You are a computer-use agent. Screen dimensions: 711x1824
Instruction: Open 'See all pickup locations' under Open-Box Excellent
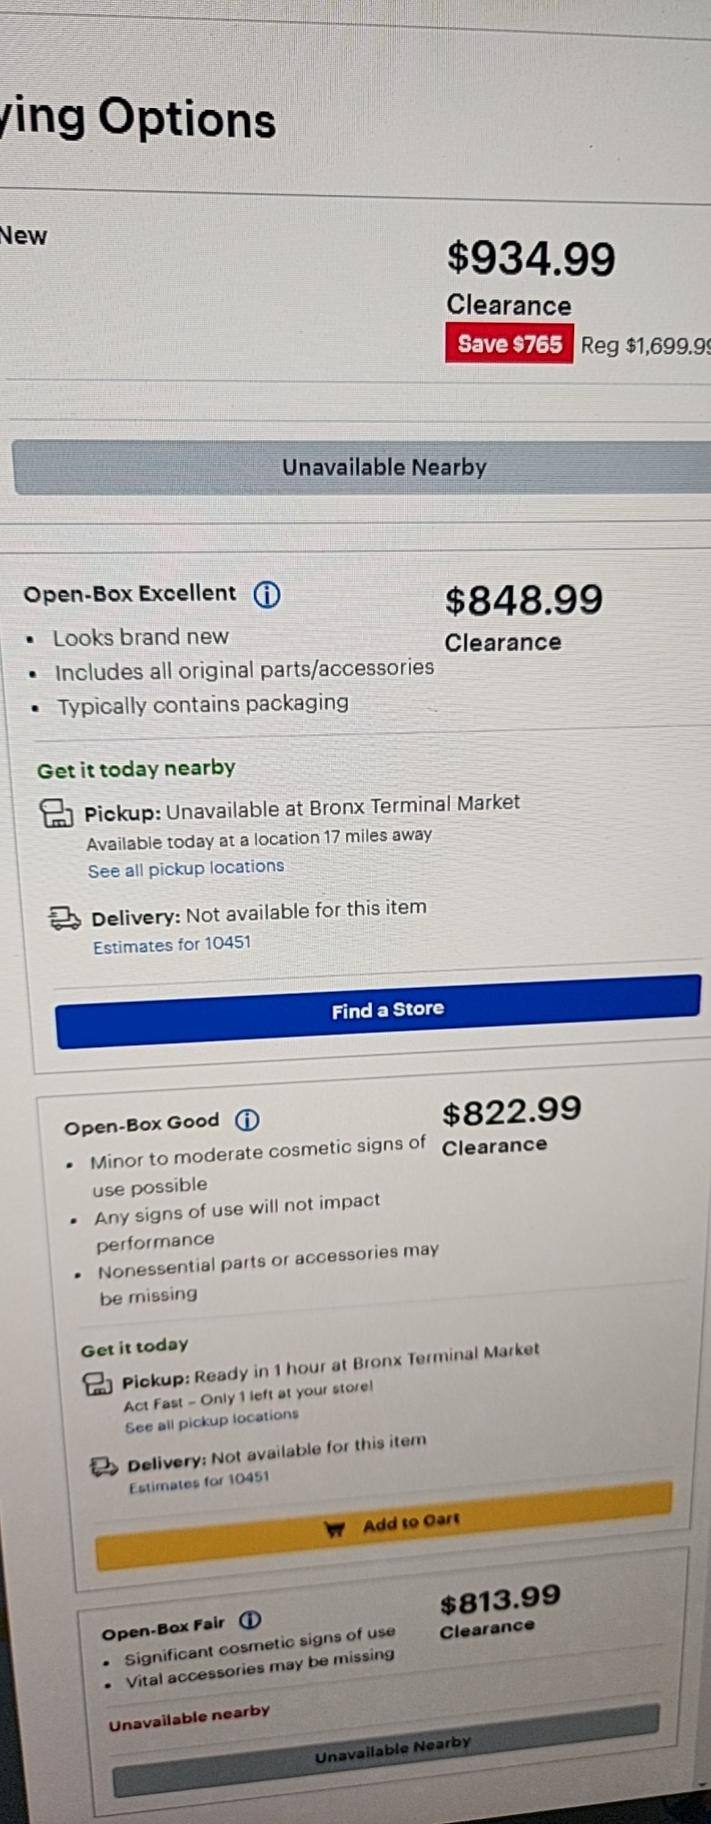pyautogui.click(x=186, y=868)
